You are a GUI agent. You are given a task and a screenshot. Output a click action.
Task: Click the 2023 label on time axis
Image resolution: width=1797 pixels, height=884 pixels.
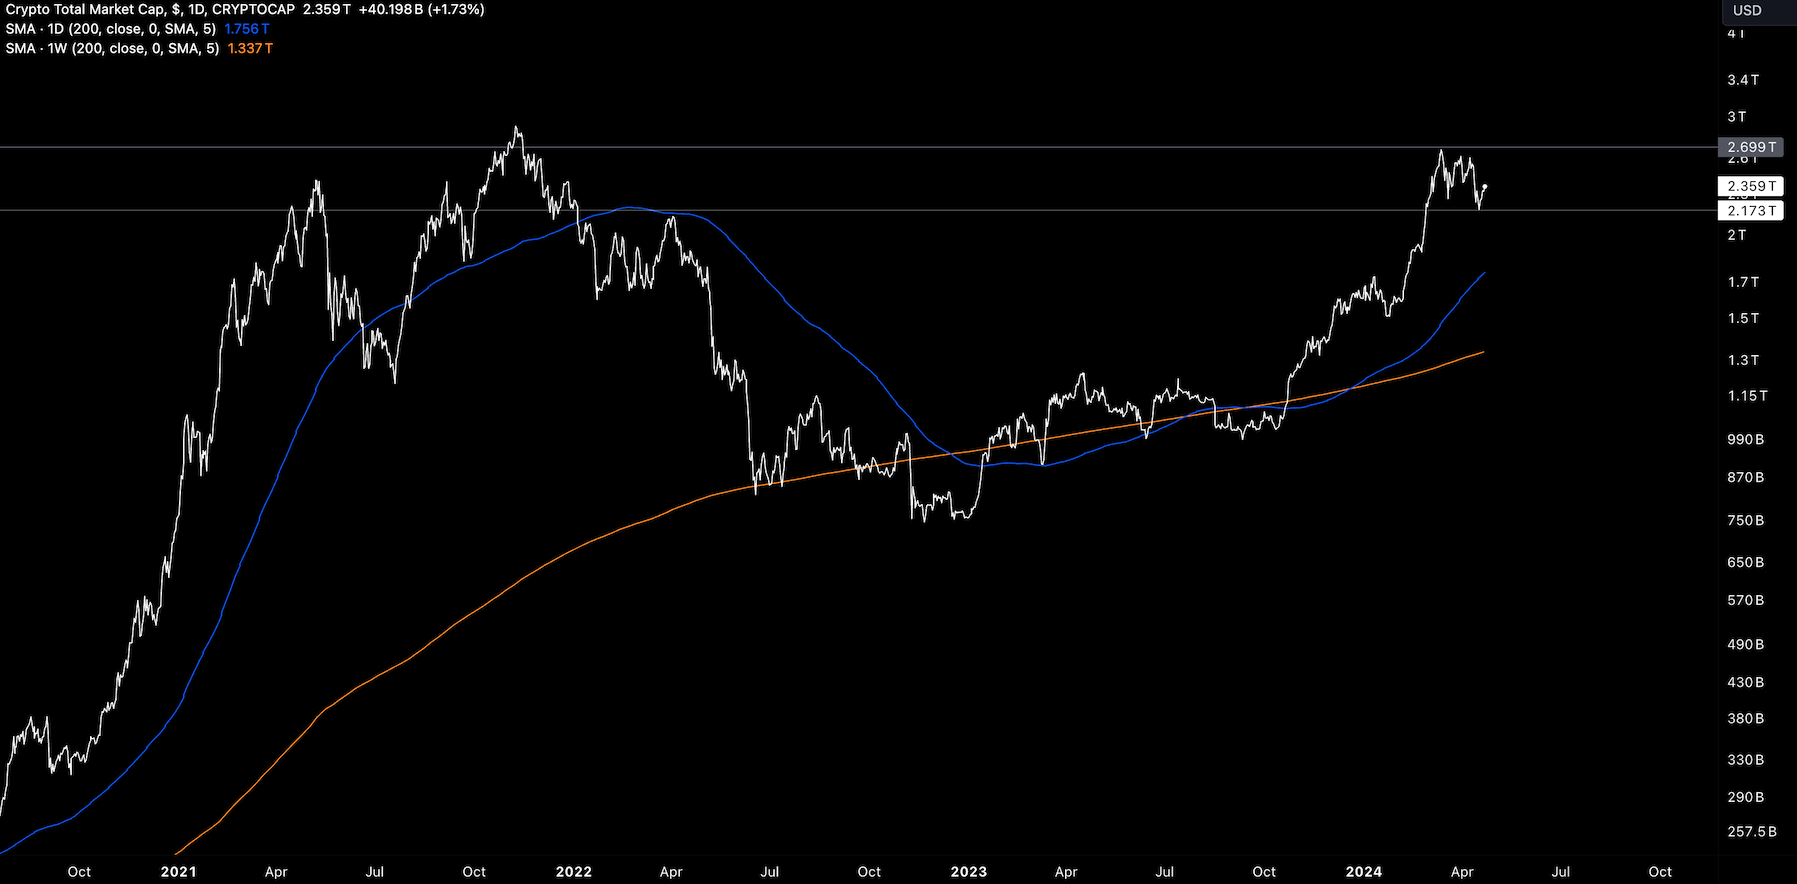tap(968, 871)
